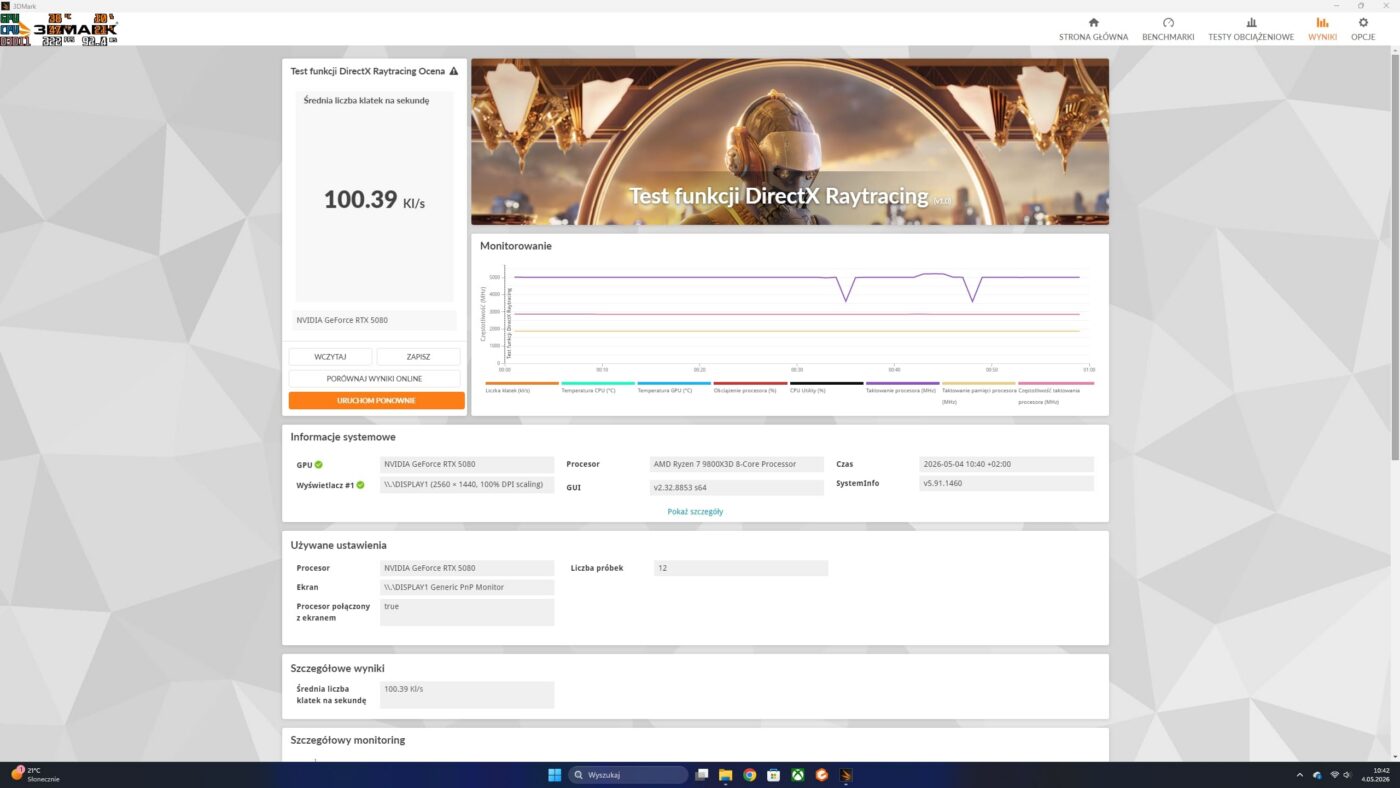
Task: Click the Wyszukaj taskbar search field
Action: [x=628, y=775]
